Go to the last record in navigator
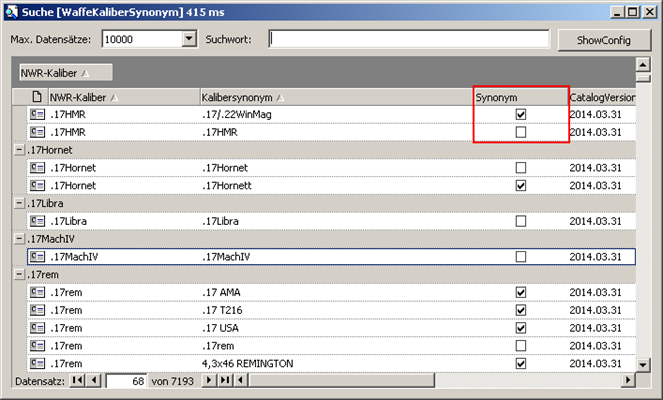Image resolution: width=663 pixels, height=400 pixels. (x=226, y=381)
